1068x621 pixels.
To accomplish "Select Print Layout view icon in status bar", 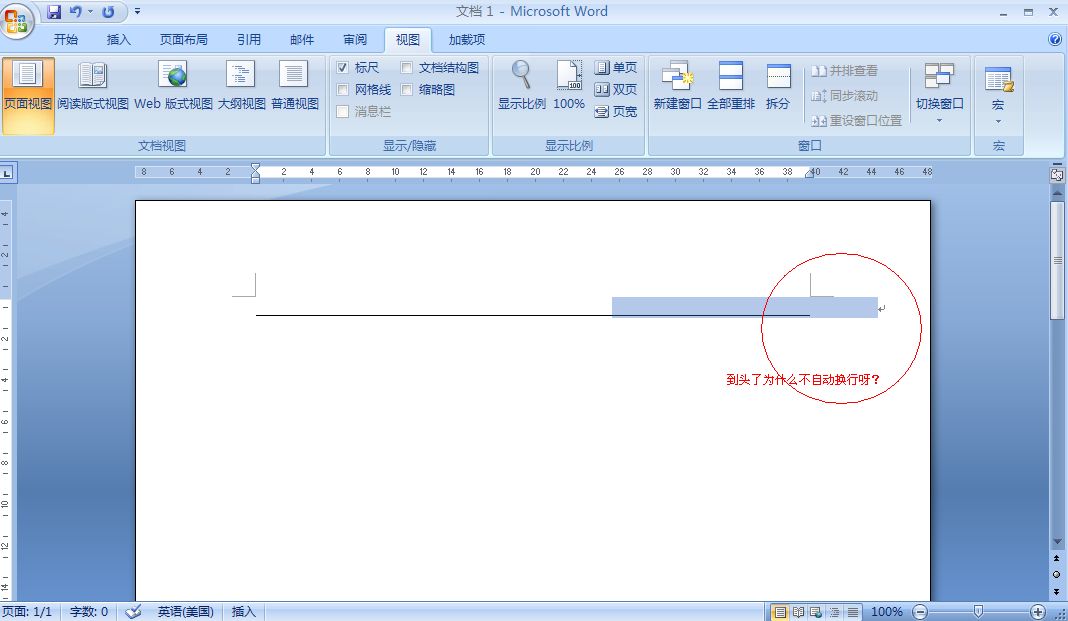I will (x=781, y=612).
